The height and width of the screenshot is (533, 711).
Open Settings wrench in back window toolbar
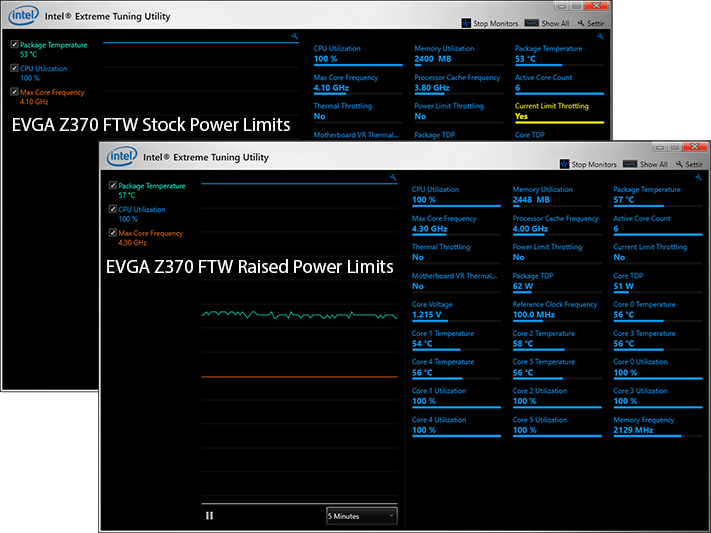click(x=581, y=23)
